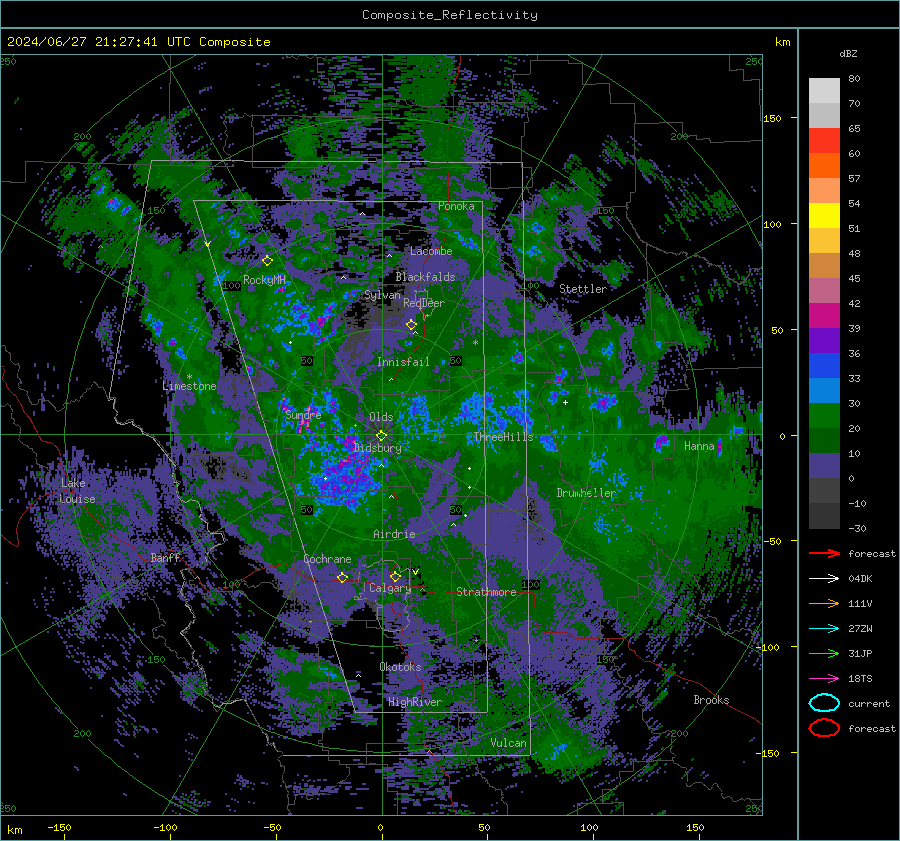The width and height of the screenshot is (900, 841).
Task: Click the ThreeHills city label
Action: pos(503,437)
